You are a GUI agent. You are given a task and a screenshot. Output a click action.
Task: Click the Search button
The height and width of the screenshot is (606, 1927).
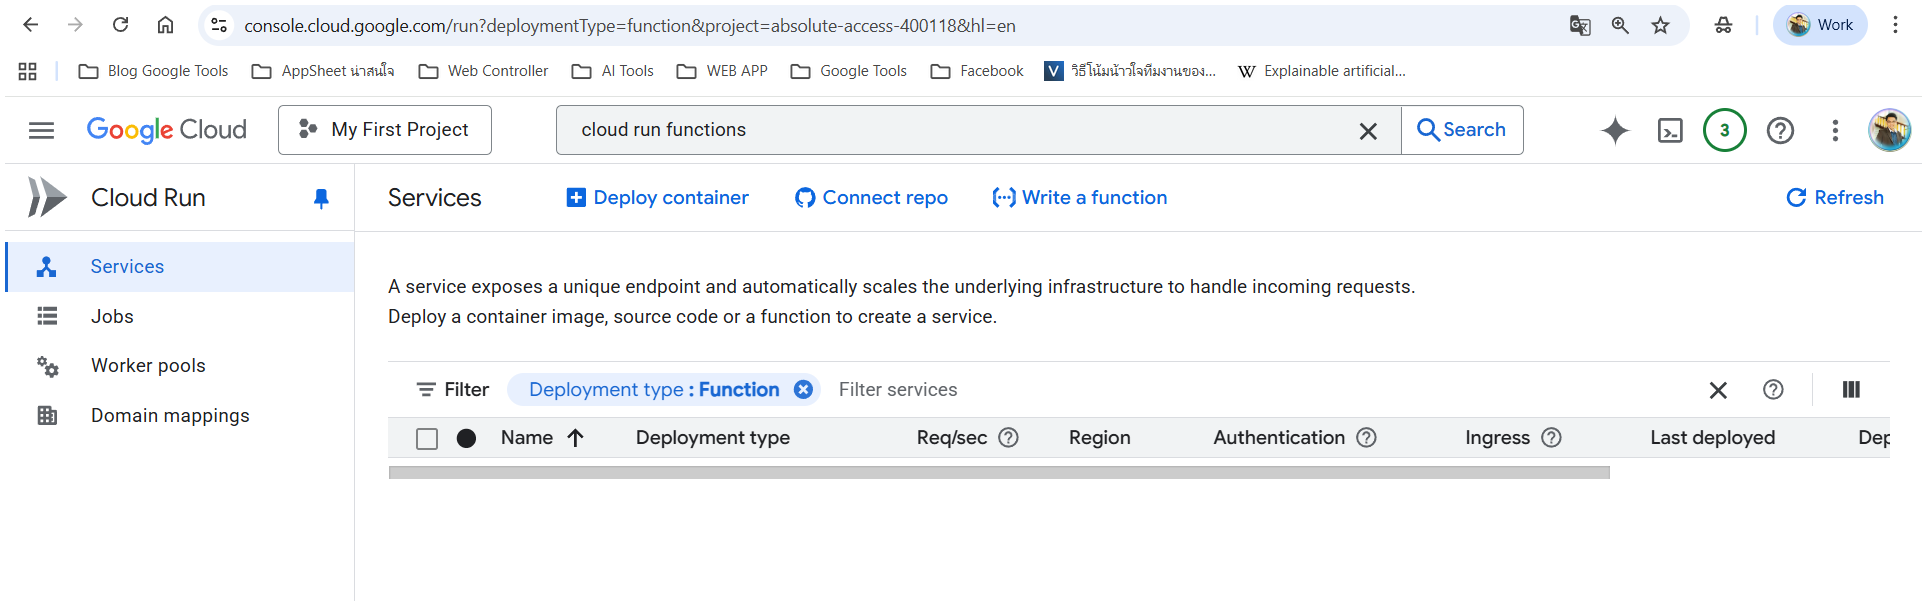pos(1462,130)
